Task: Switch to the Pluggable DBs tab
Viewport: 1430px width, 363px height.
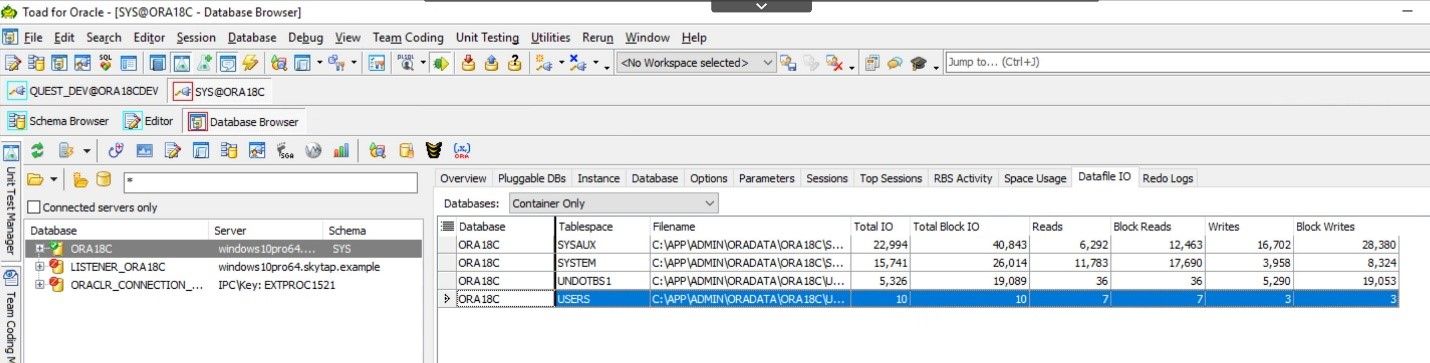Action: tap(531, 178)
